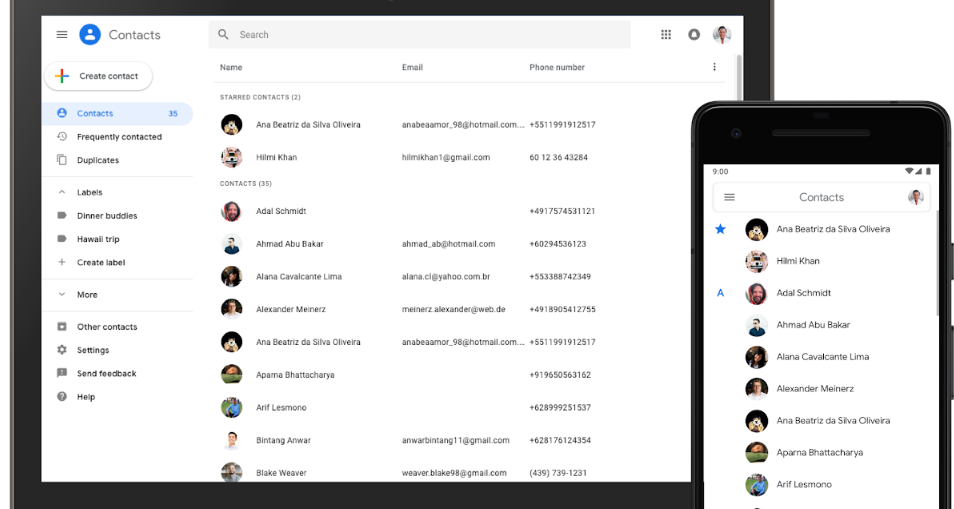Click the Hawaii trip label tag icon
The image size is (954, 509).
click(61, 239)
